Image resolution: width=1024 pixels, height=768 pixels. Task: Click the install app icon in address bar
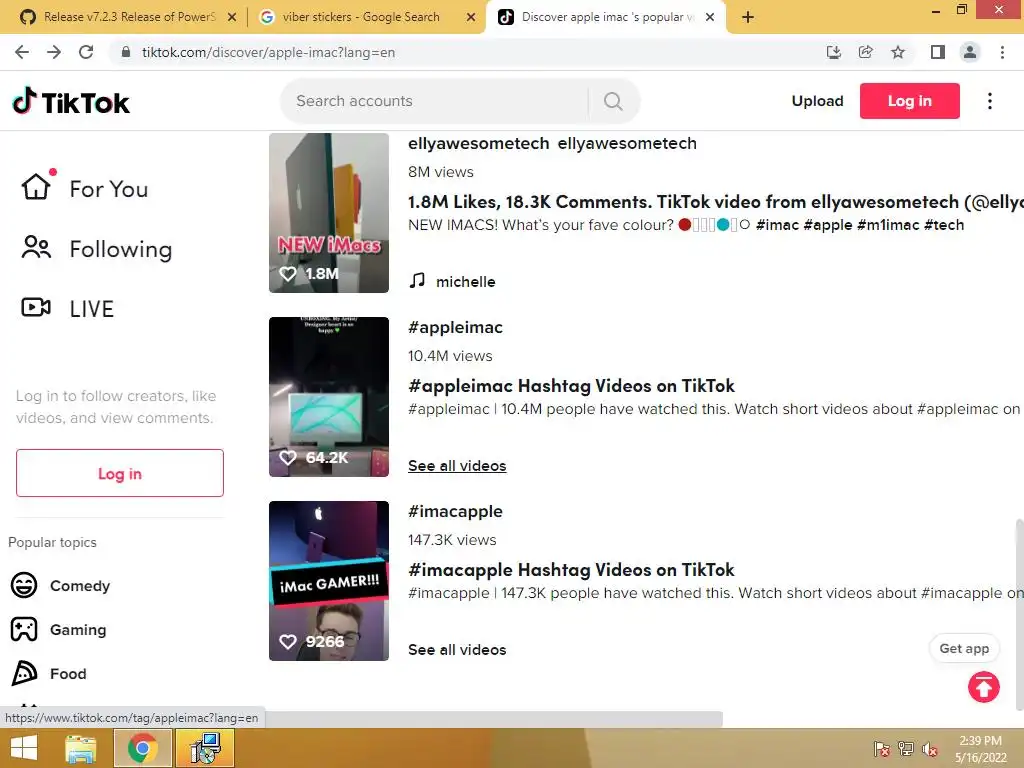(x=833, y=52)
